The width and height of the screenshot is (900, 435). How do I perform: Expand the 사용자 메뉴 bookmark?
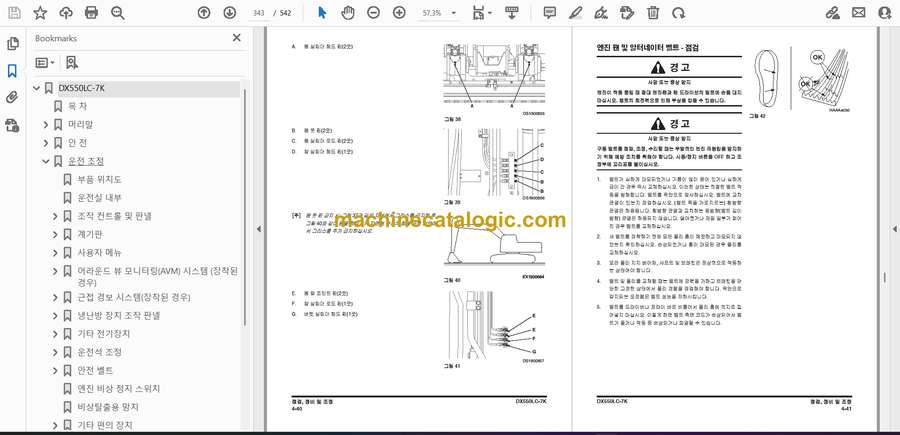click(x=55, y=253)
